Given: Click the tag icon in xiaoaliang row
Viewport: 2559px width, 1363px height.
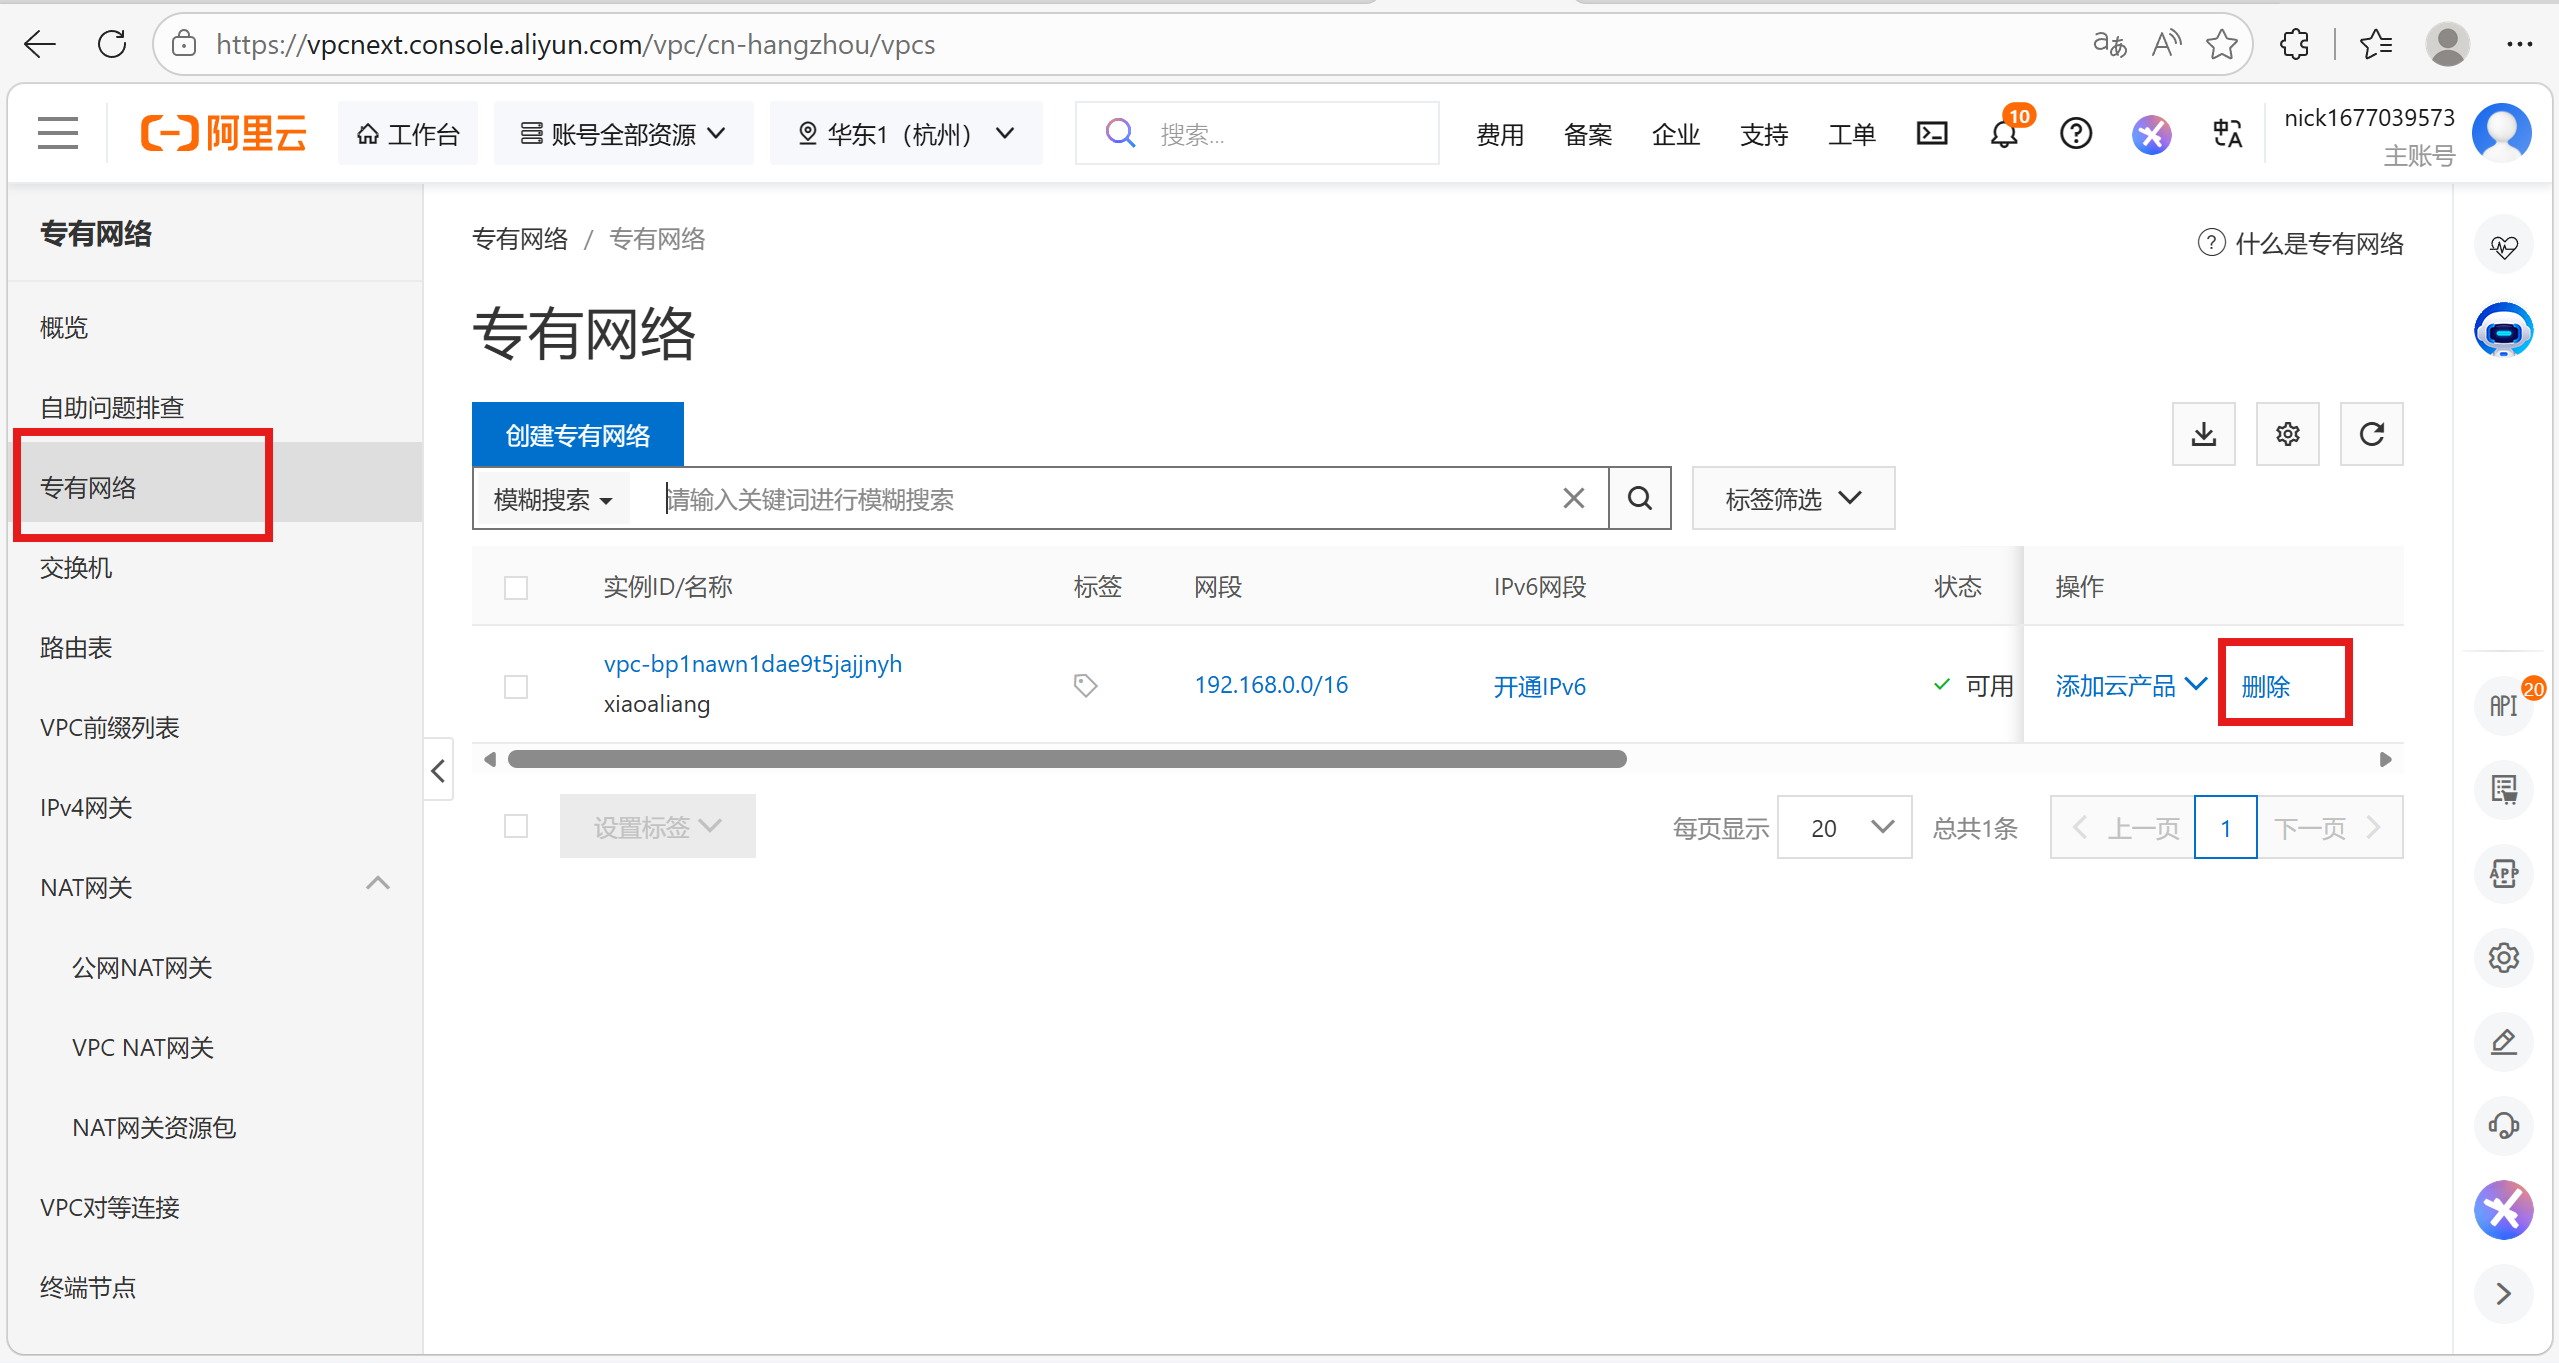Looking at the screenshot, I should click(1085, 685).
